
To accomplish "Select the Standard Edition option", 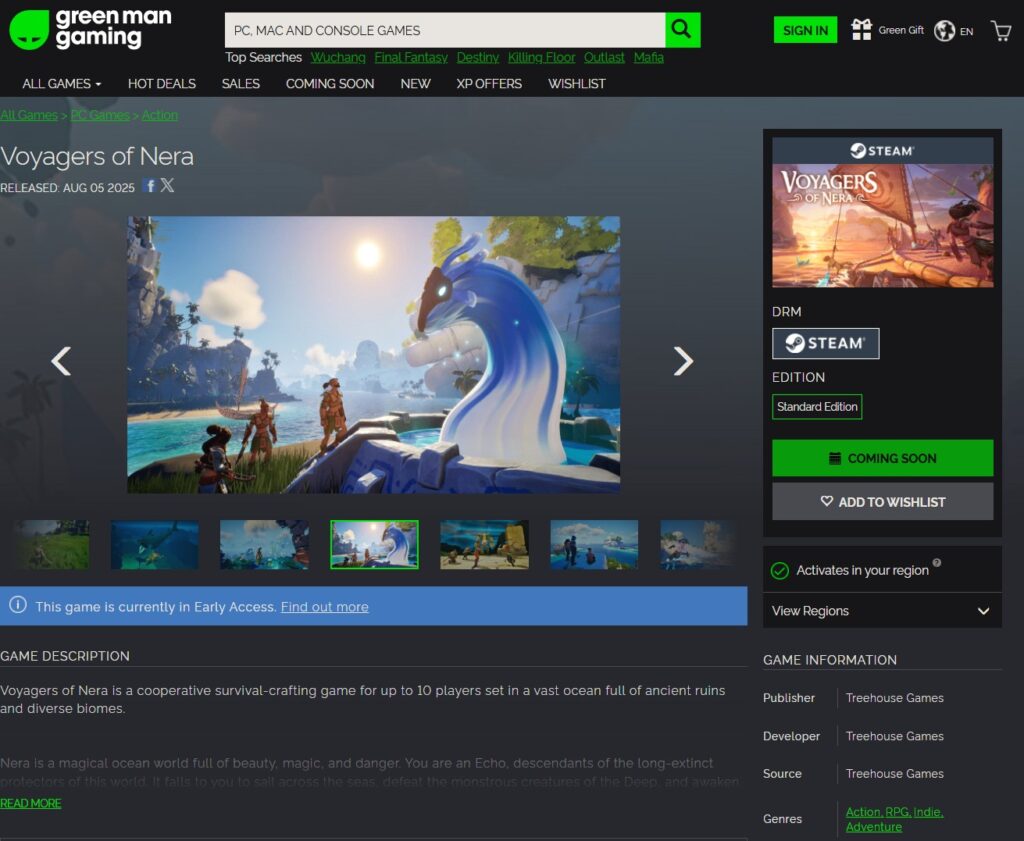I will point(817,407).
